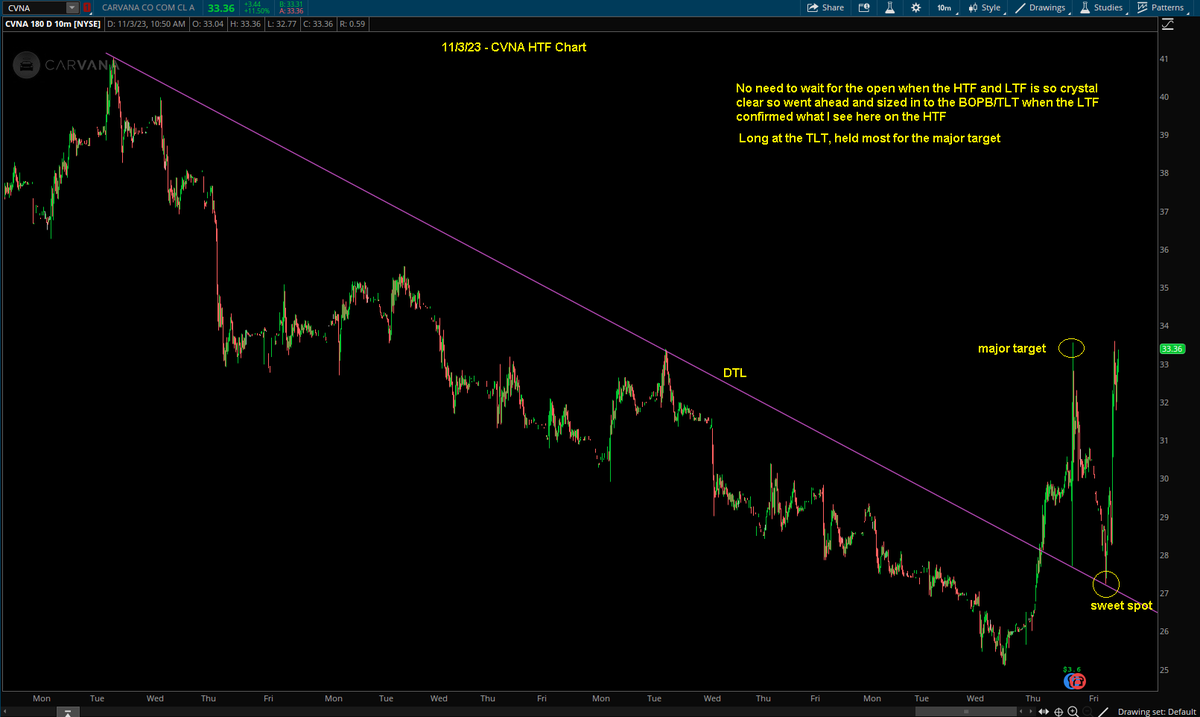Open the Studies menu
The image size is (1200, 717).
[x=1104, y=7]
